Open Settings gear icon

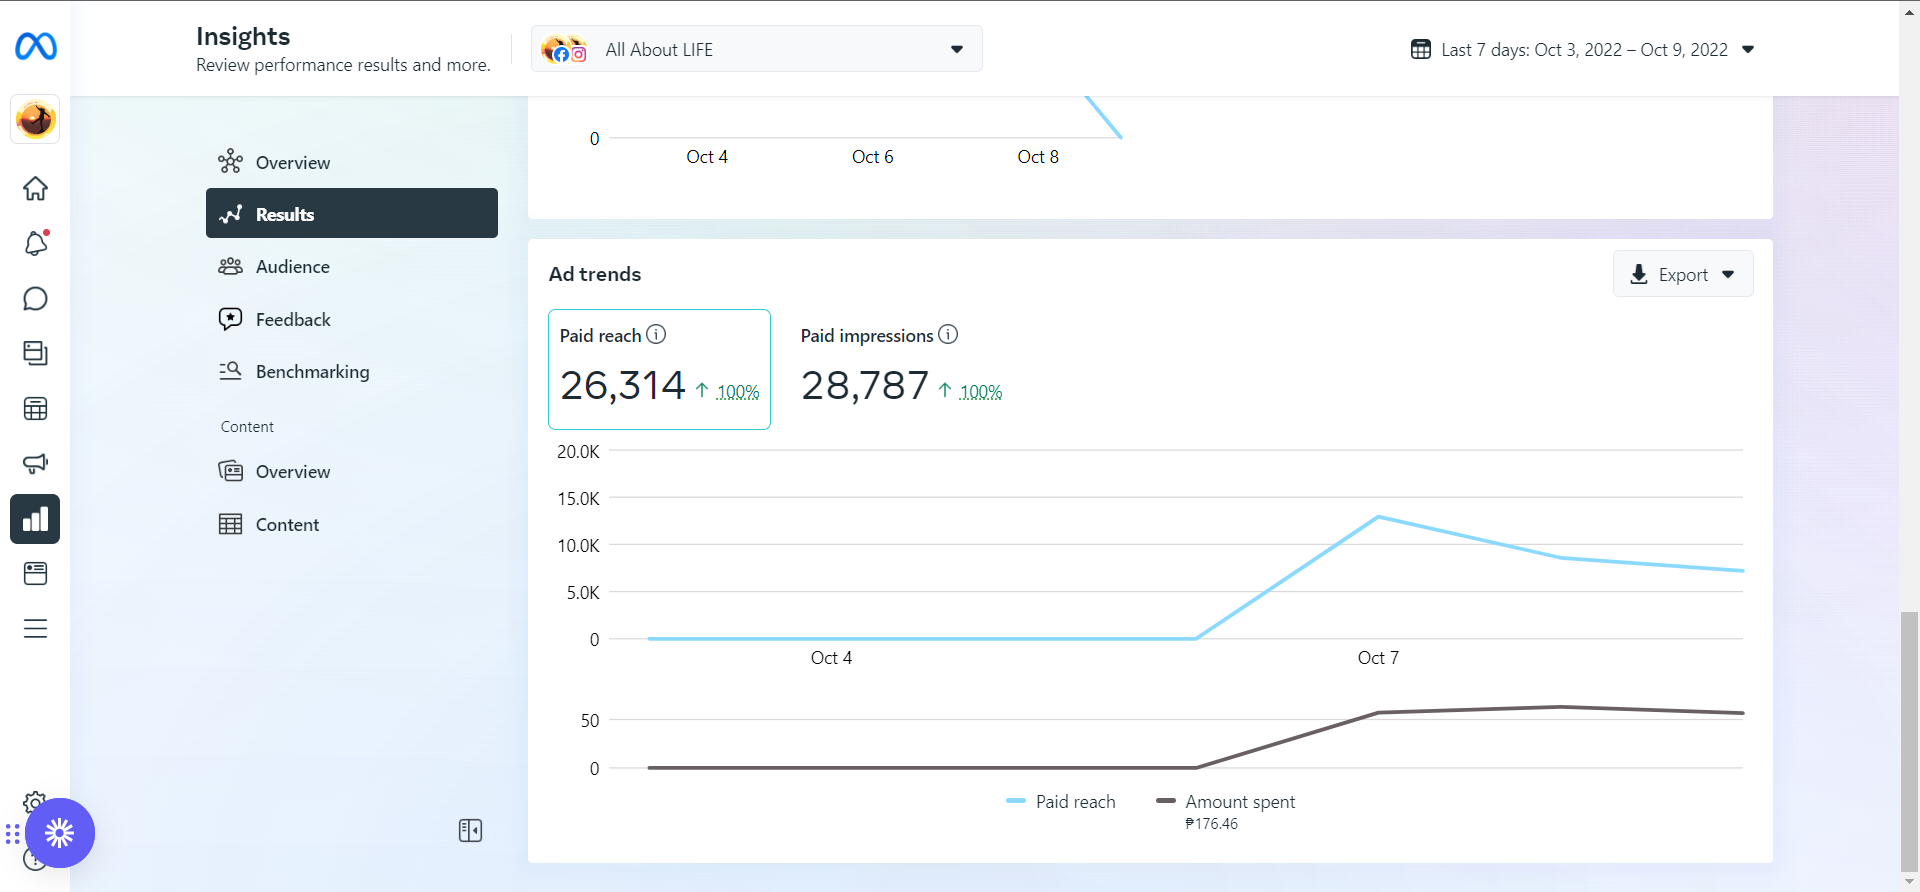pyautogui.click(x=35, y=801)
